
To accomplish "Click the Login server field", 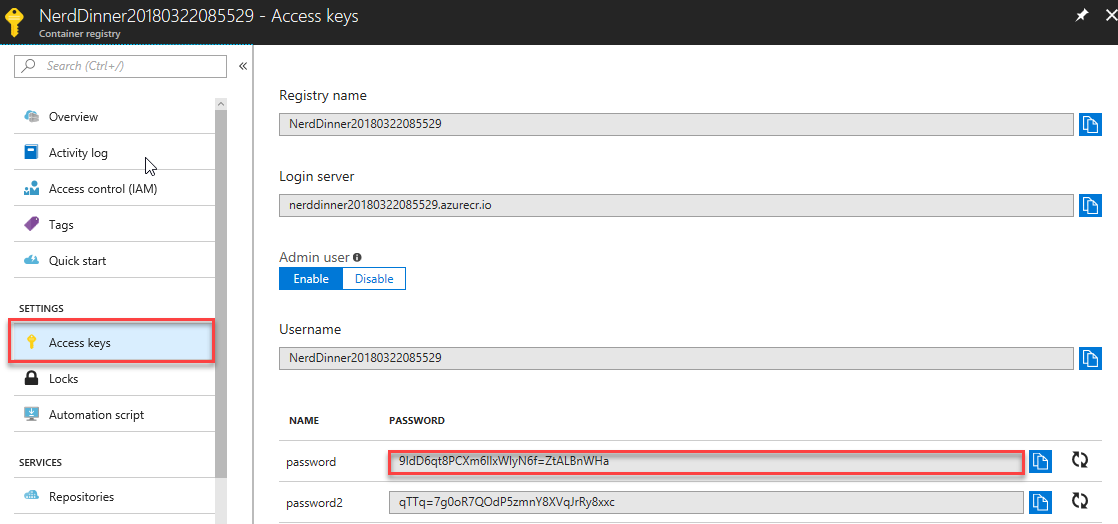I will [x=676, y=205].
